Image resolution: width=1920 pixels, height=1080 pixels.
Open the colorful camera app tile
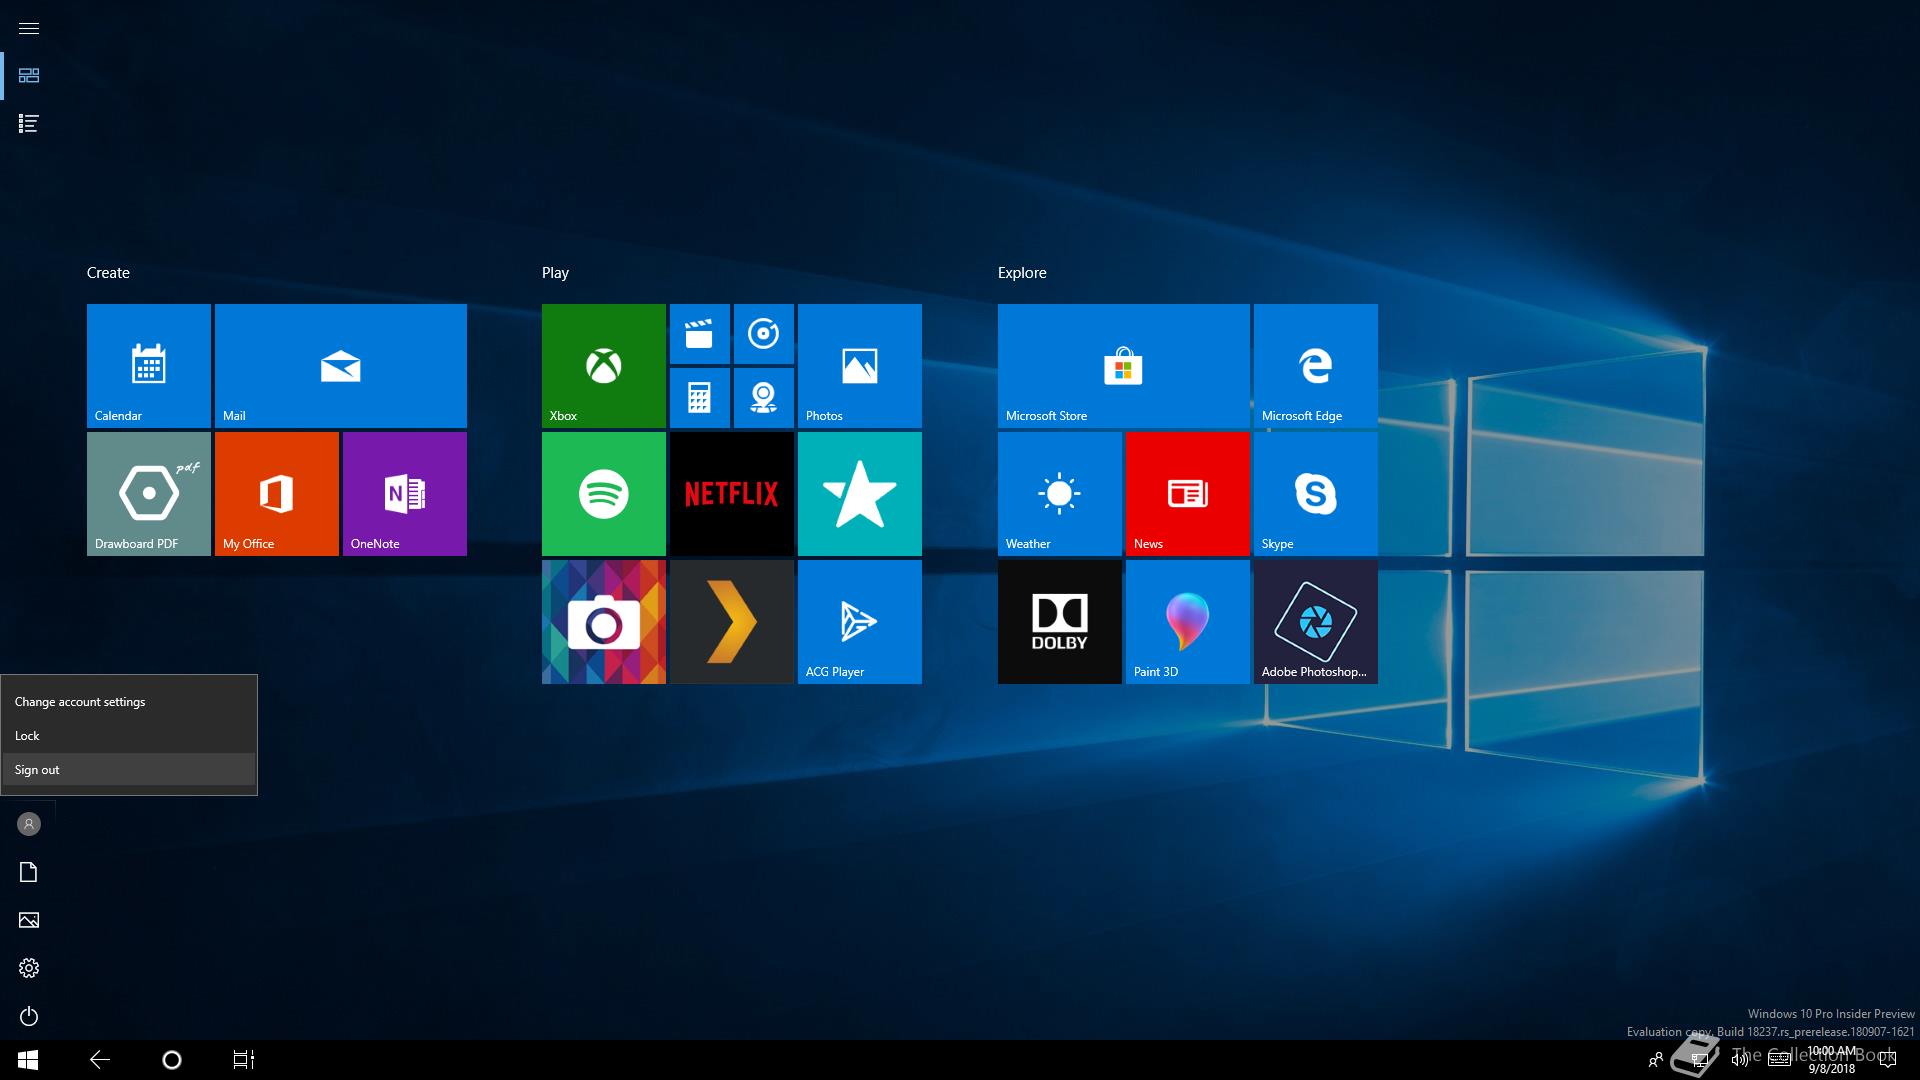tap(604, 622)
